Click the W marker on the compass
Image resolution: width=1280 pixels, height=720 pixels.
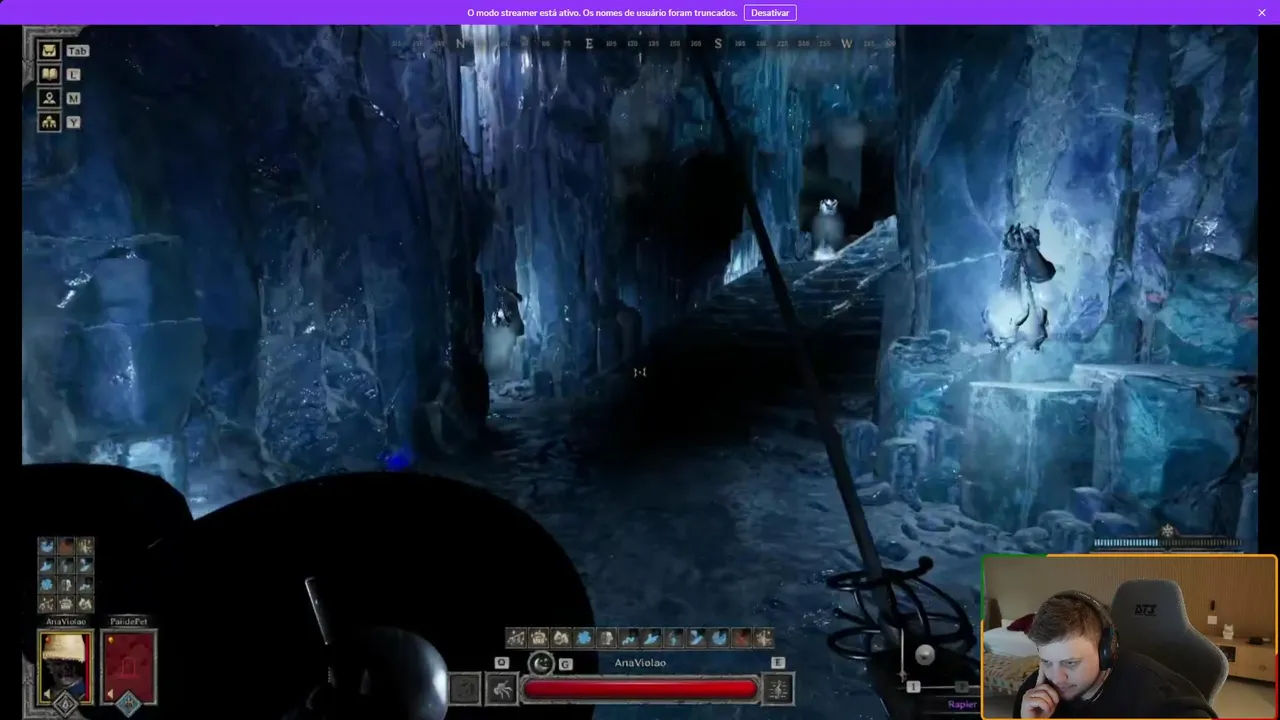point(847,44)
